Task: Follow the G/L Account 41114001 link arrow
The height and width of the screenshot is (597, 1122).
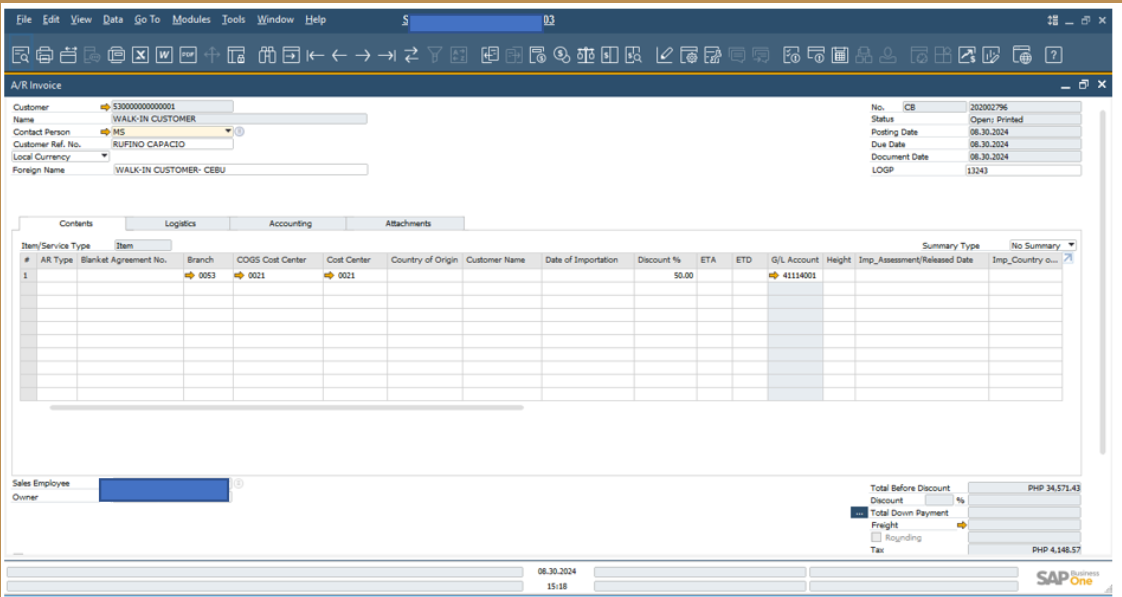Action: point(774,276)
